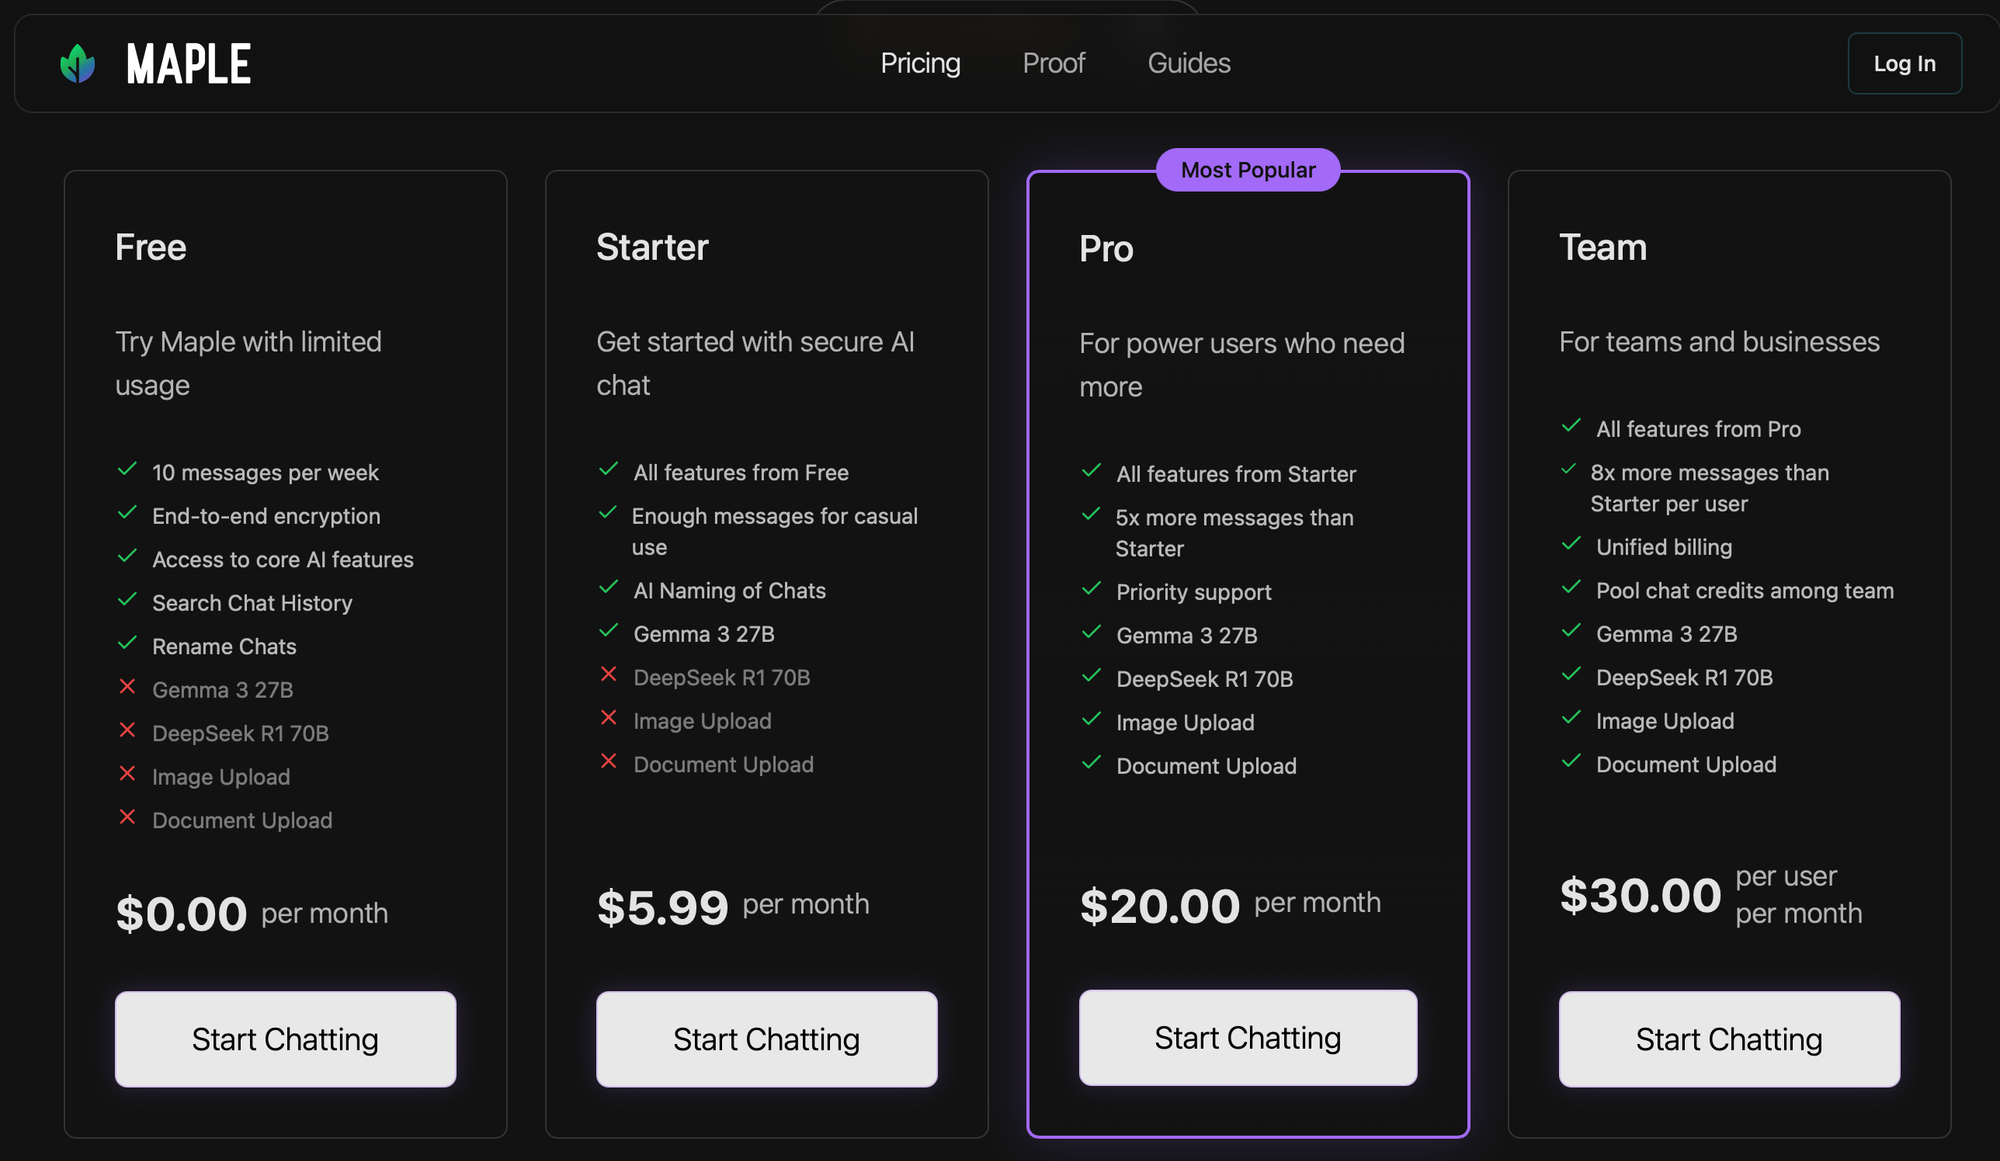Click green check by Pool chat credits

1571,588
